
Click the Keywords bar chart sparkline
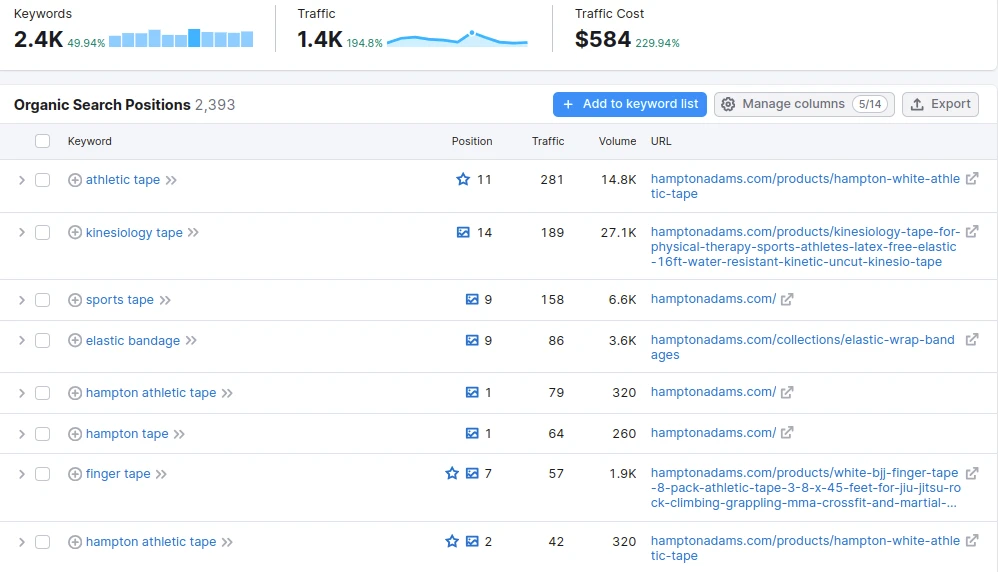181,38
